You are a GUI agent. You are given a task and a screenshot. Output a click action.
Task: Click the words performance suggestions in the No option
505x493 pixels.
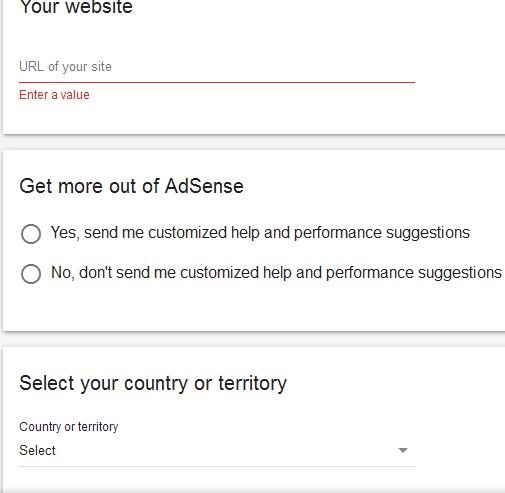coord(414,273)
